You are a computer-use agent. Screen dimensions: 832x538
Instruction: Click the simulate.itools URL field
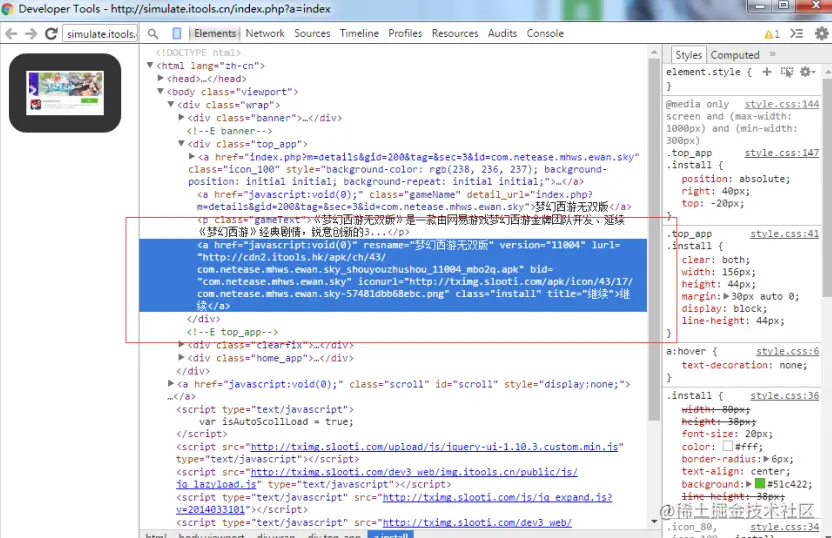(100, 34)
